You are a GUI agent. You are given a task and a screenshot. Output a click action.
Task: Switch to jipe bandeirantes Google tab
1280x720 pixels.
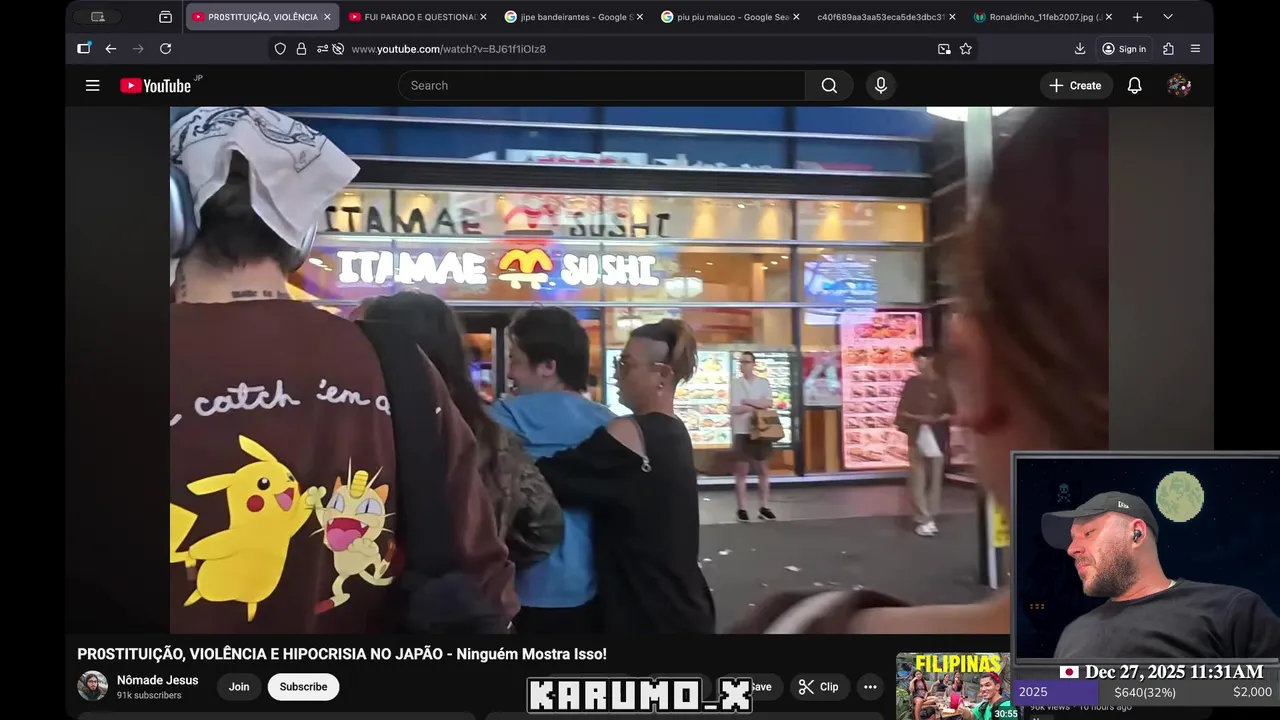(572, 17)
